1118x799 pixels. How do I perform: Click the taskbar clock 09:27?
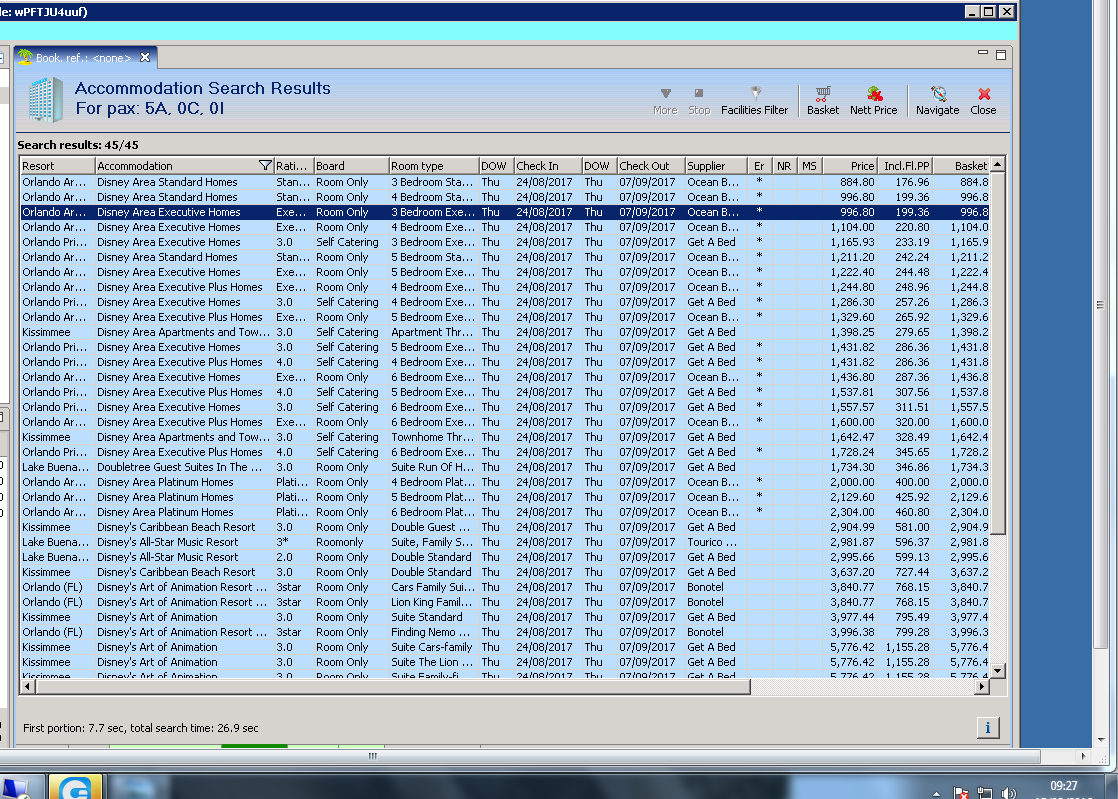[1063, 785]
